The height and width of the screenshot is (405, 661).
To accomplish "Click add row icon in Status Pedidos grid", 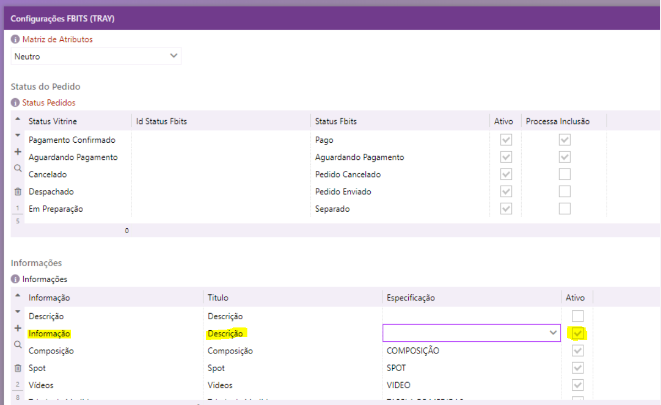I will coord(17,151).
